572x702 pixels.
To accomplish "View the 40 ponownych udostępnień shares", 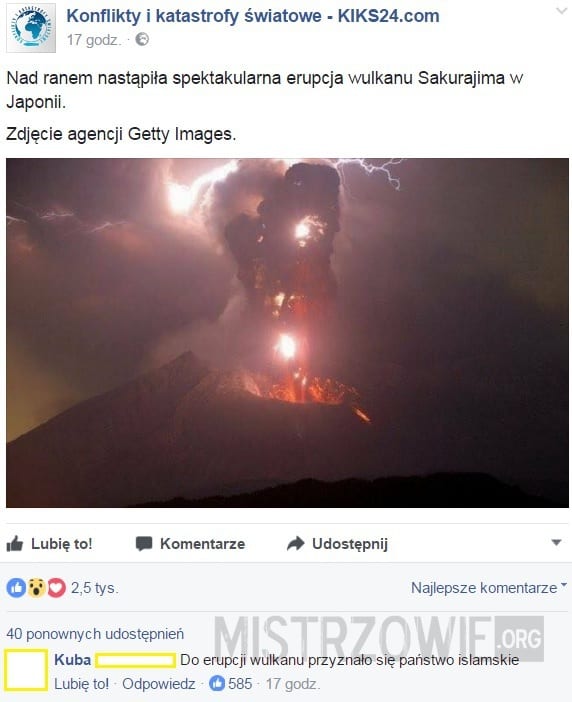I will [x=95, y=634].
